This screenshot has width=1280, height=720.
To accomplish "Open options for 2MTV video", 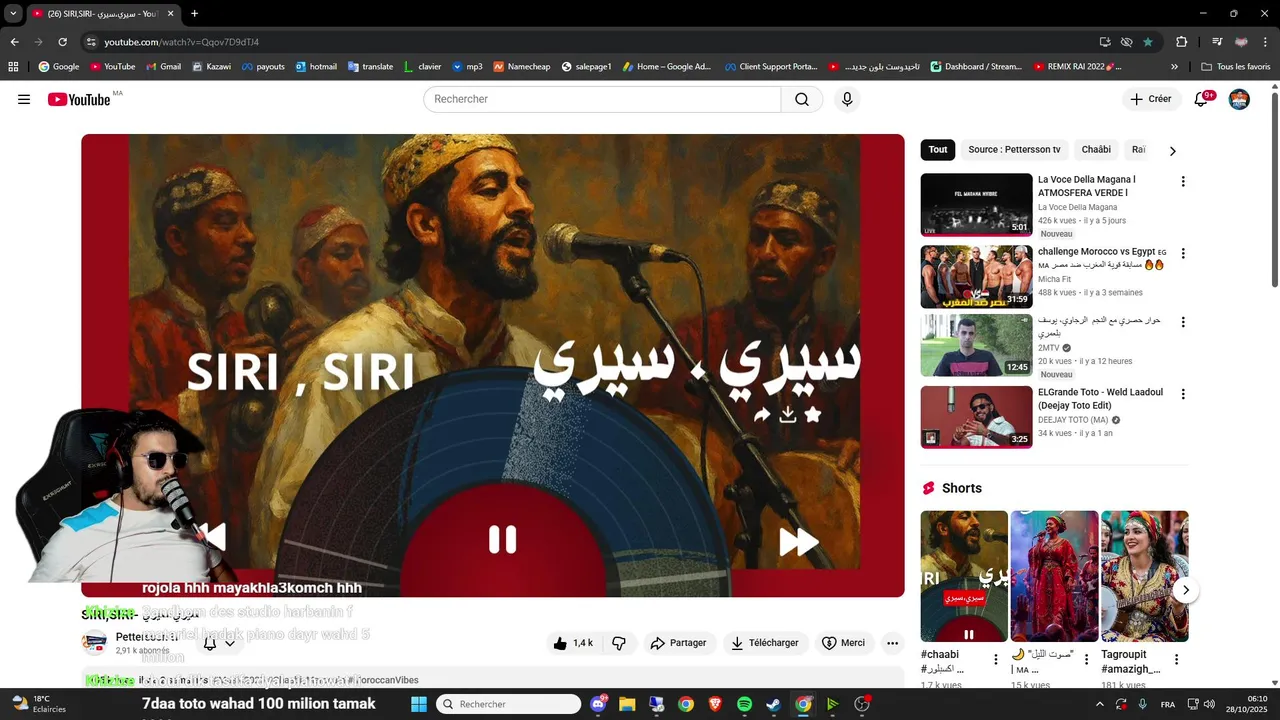I will [1183, 323].
